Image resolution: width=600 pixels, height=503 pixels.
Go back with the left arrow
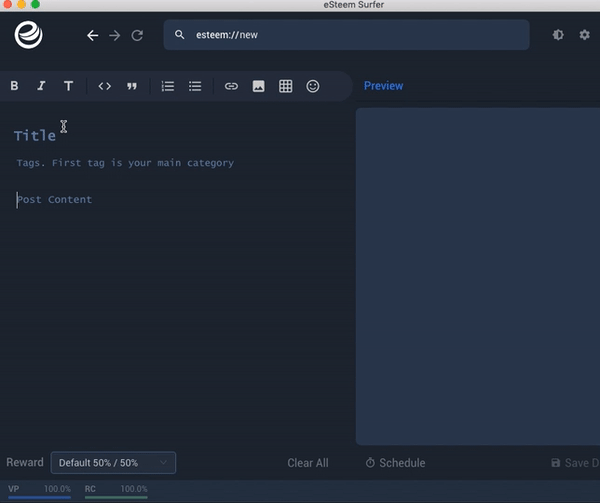(92, 36)
